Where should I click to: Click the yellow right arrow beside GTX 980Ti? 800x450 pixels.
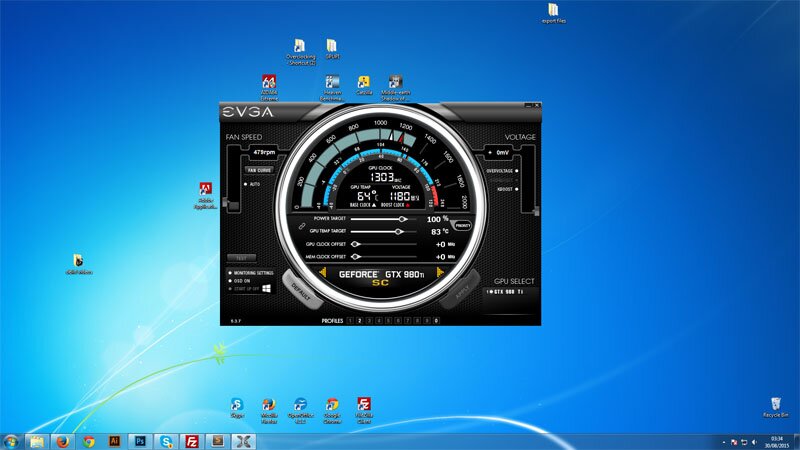tap(440, 273)
